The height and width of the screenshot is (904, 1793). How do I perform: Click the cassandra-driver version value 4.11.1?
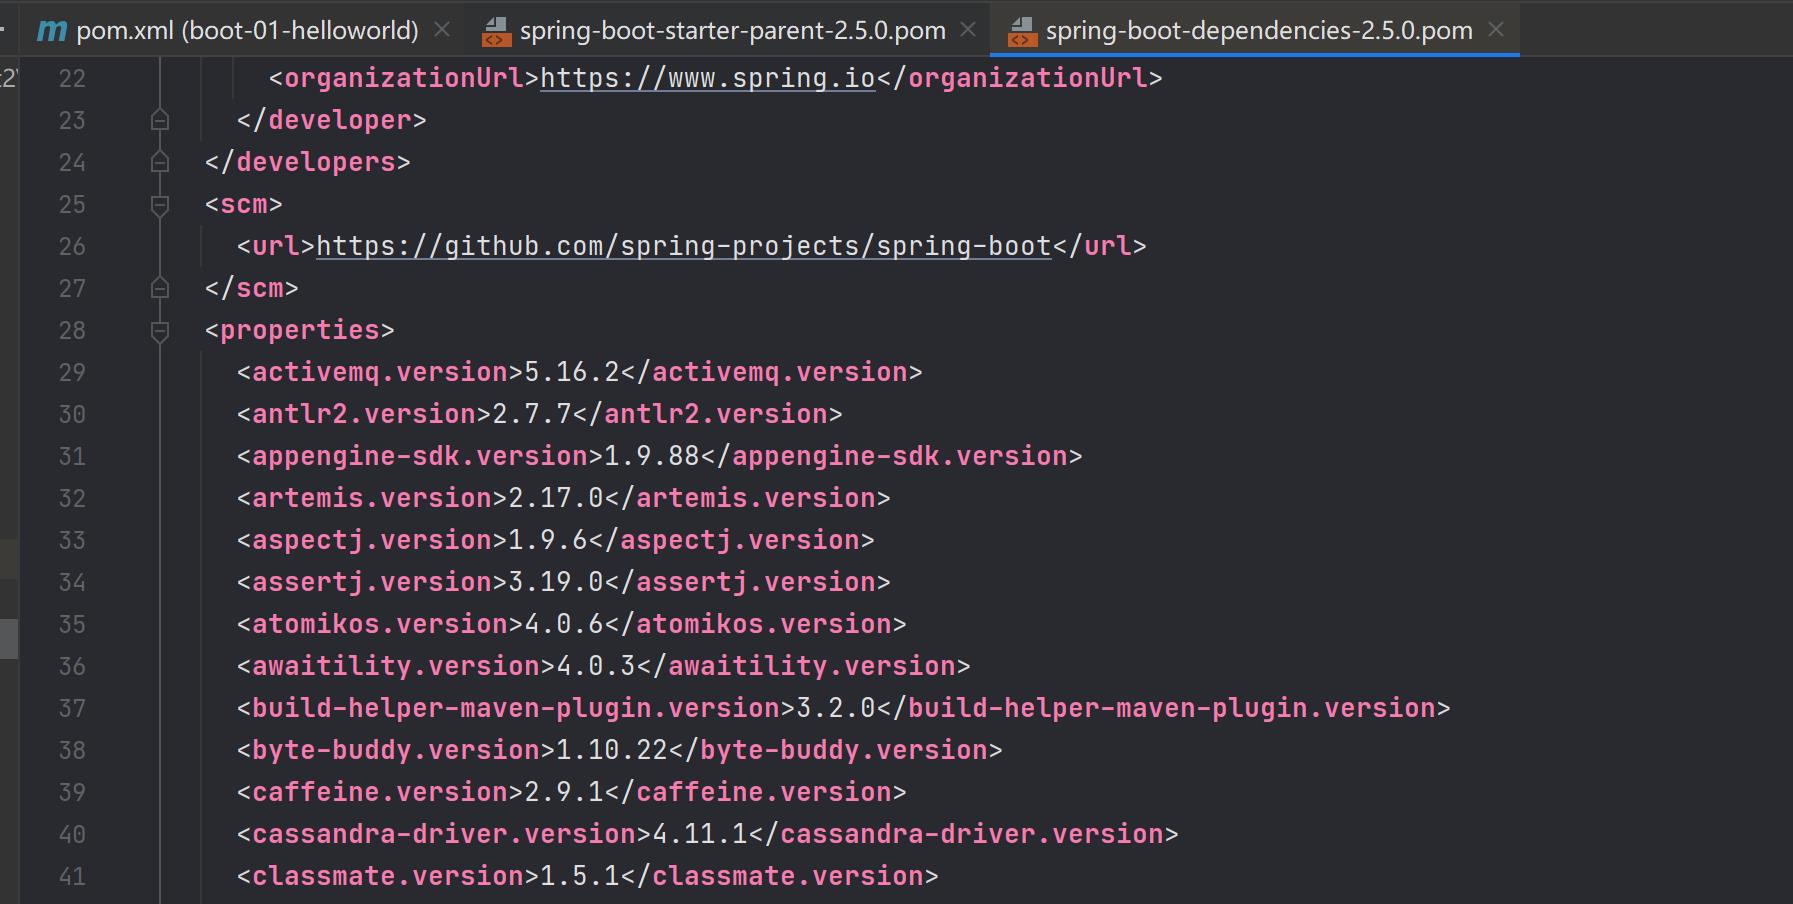click(700, 834)
